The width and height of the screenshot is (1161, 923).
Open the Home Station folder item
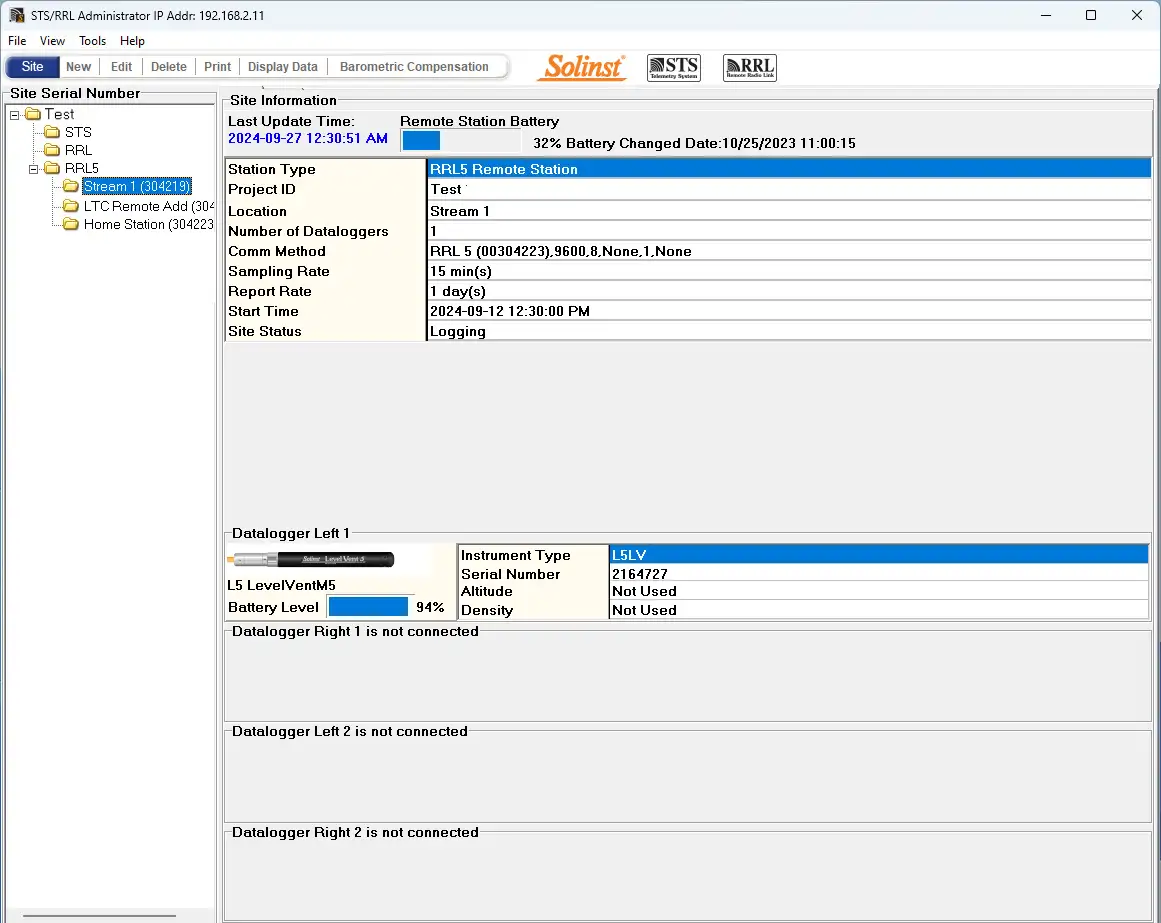click(147, 224)
